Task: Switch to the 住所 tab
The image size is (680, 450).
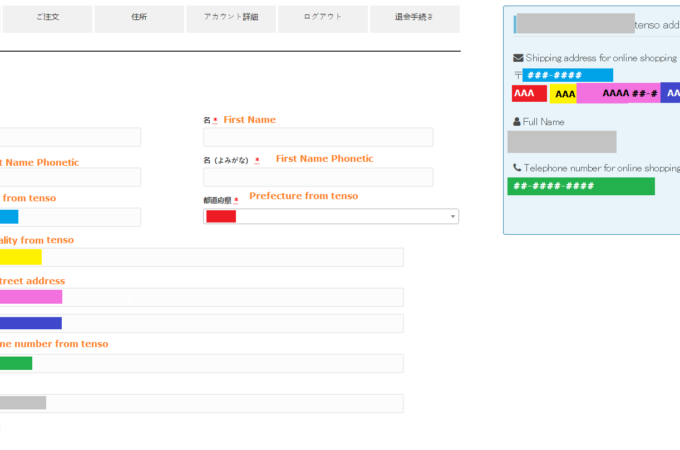Action: click(x=138, y=18)
